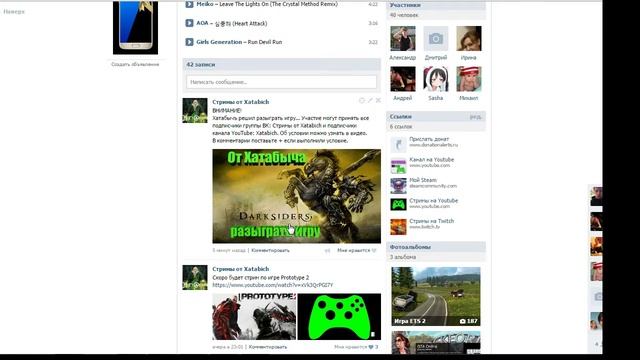Click the Sasha name link
The width and height of the screenshot is (640, 360).
pos(436,98)
